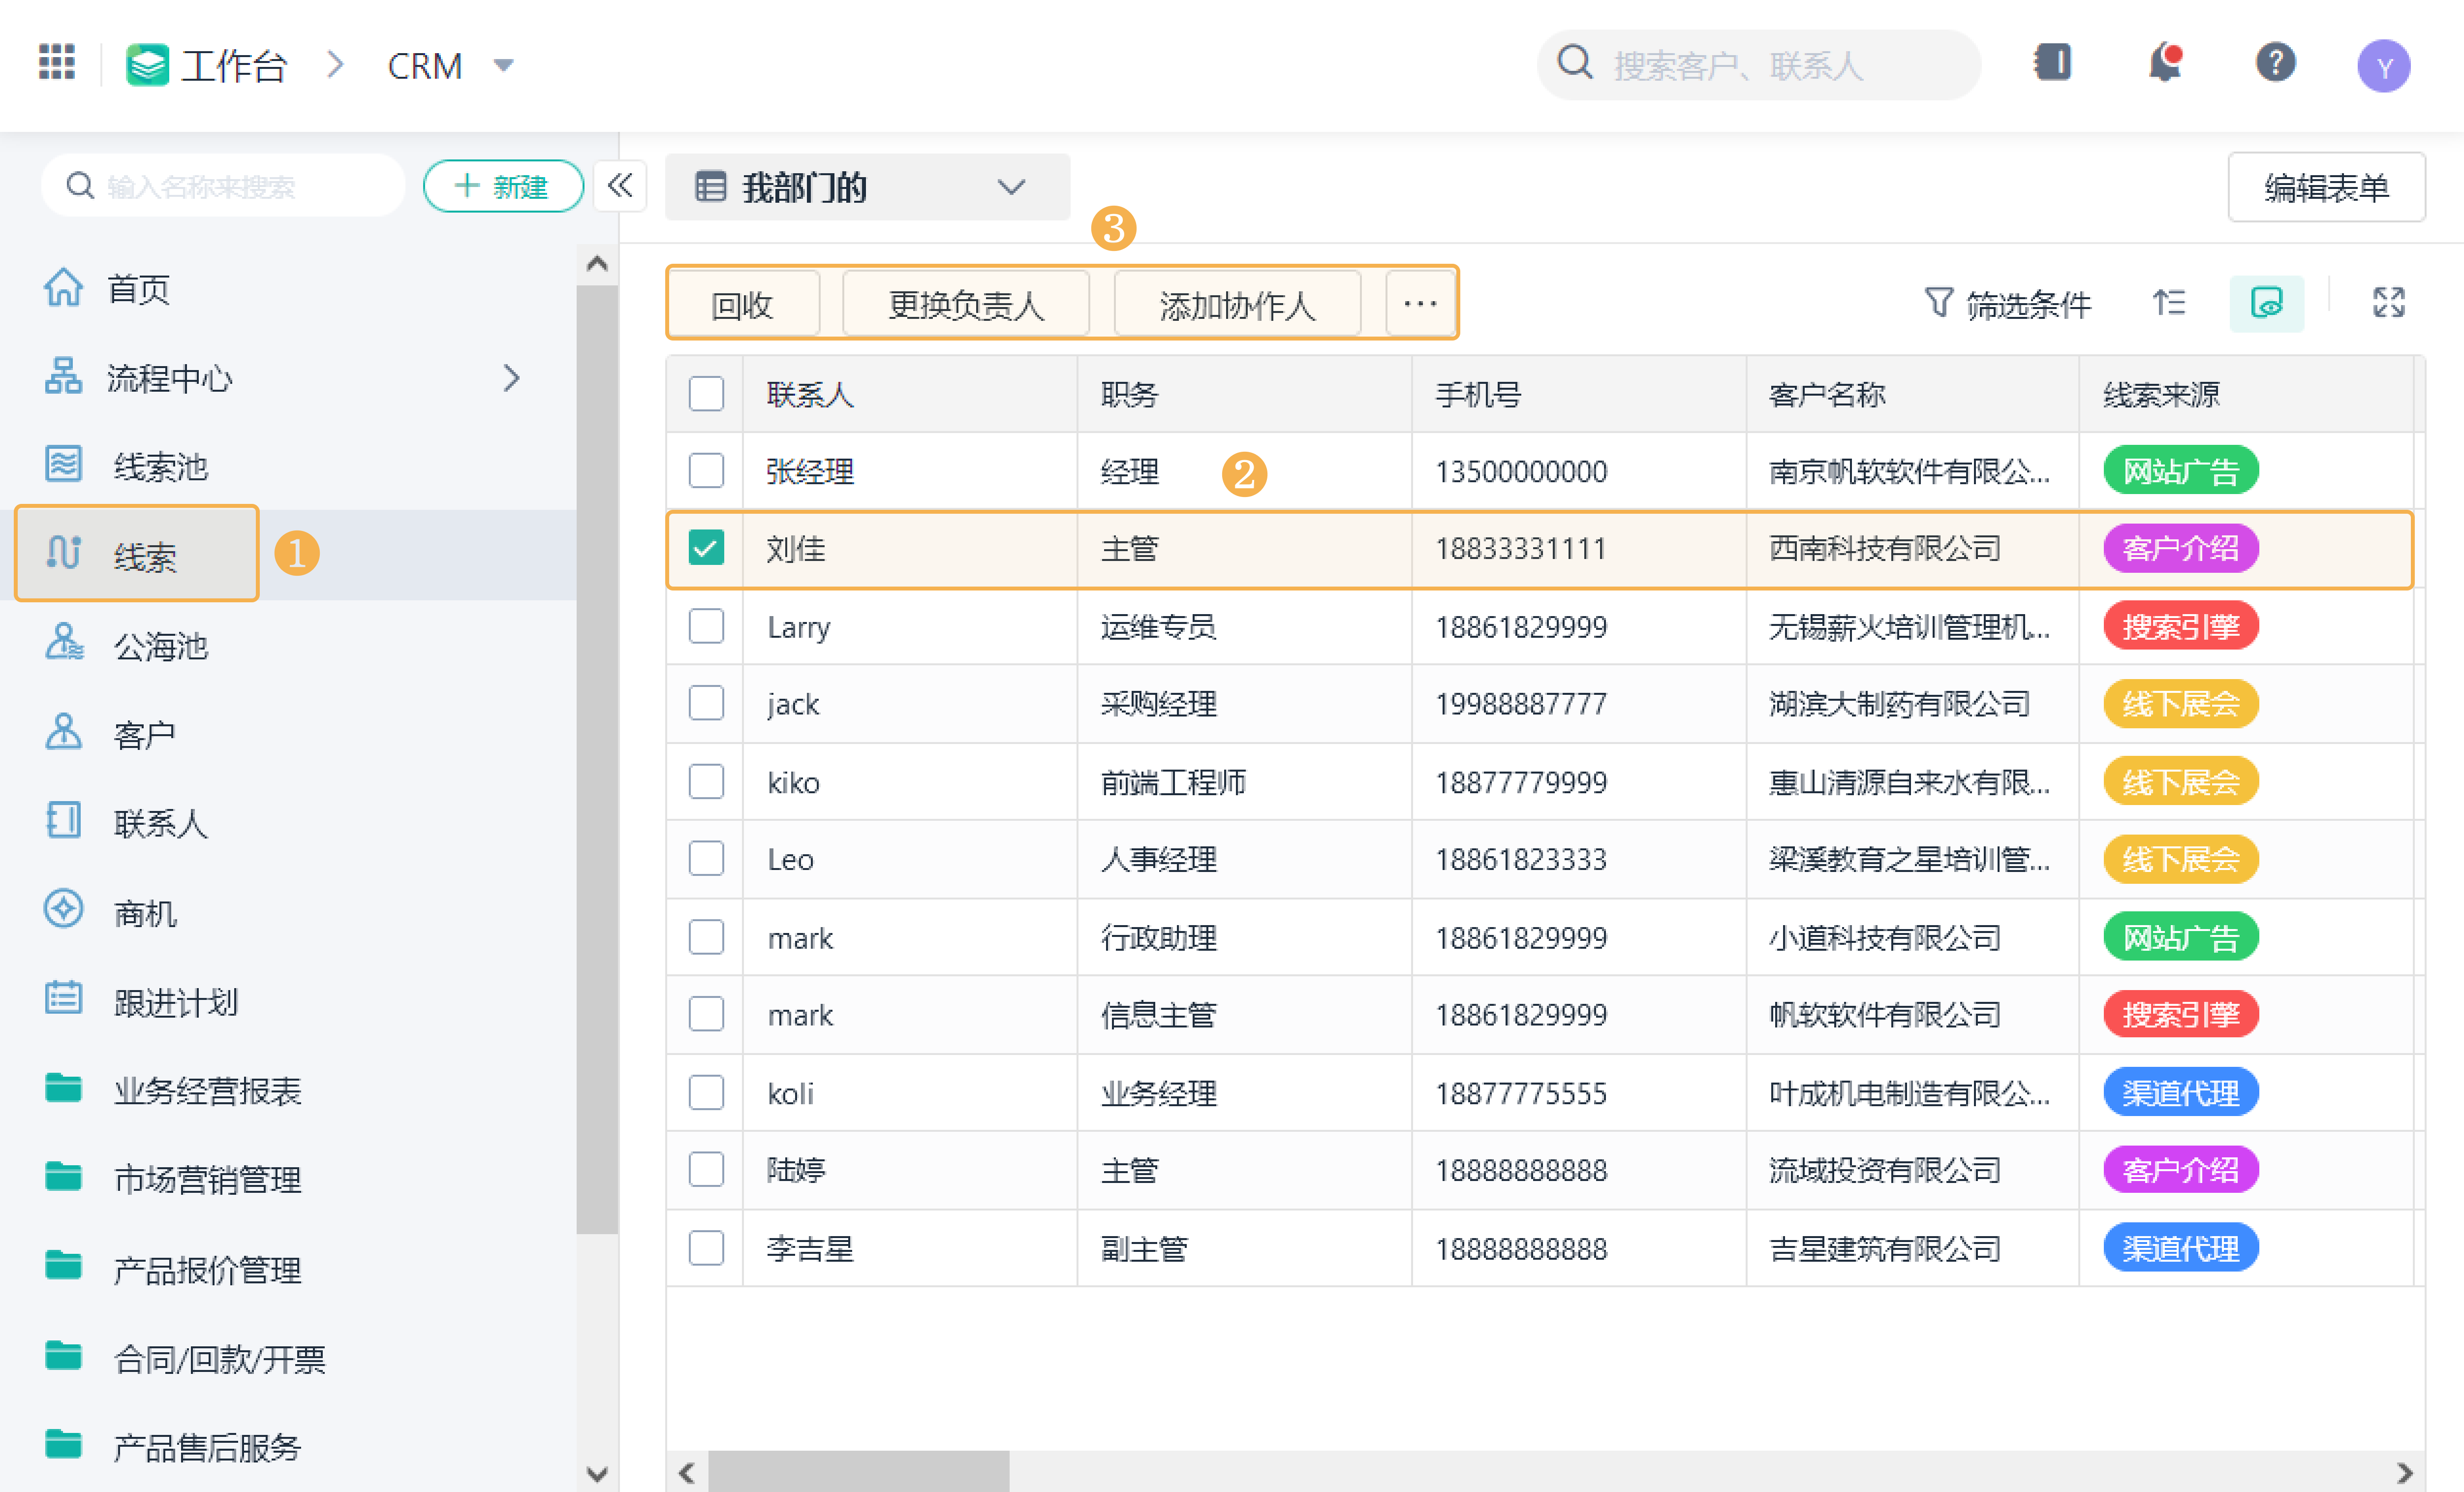The image size is (2464, 1492).
Task: Click the 添加协作人 button
Action: coord(1237,303)
